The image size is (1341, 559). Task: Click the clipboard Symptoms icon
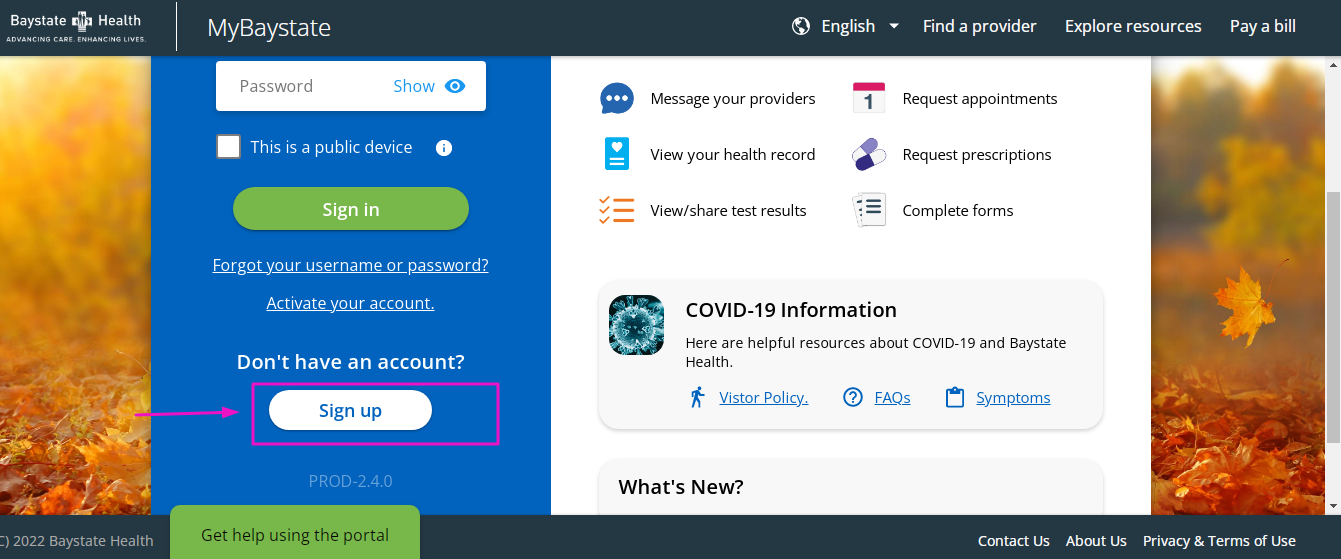tap(955, 397)
